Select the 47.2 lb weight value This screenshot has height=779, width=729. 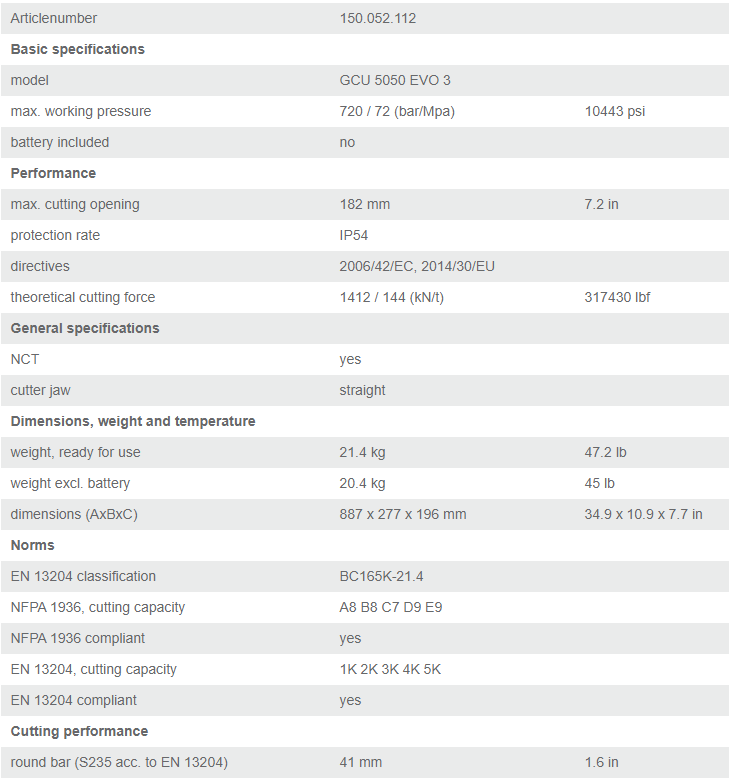click(605, 452)
